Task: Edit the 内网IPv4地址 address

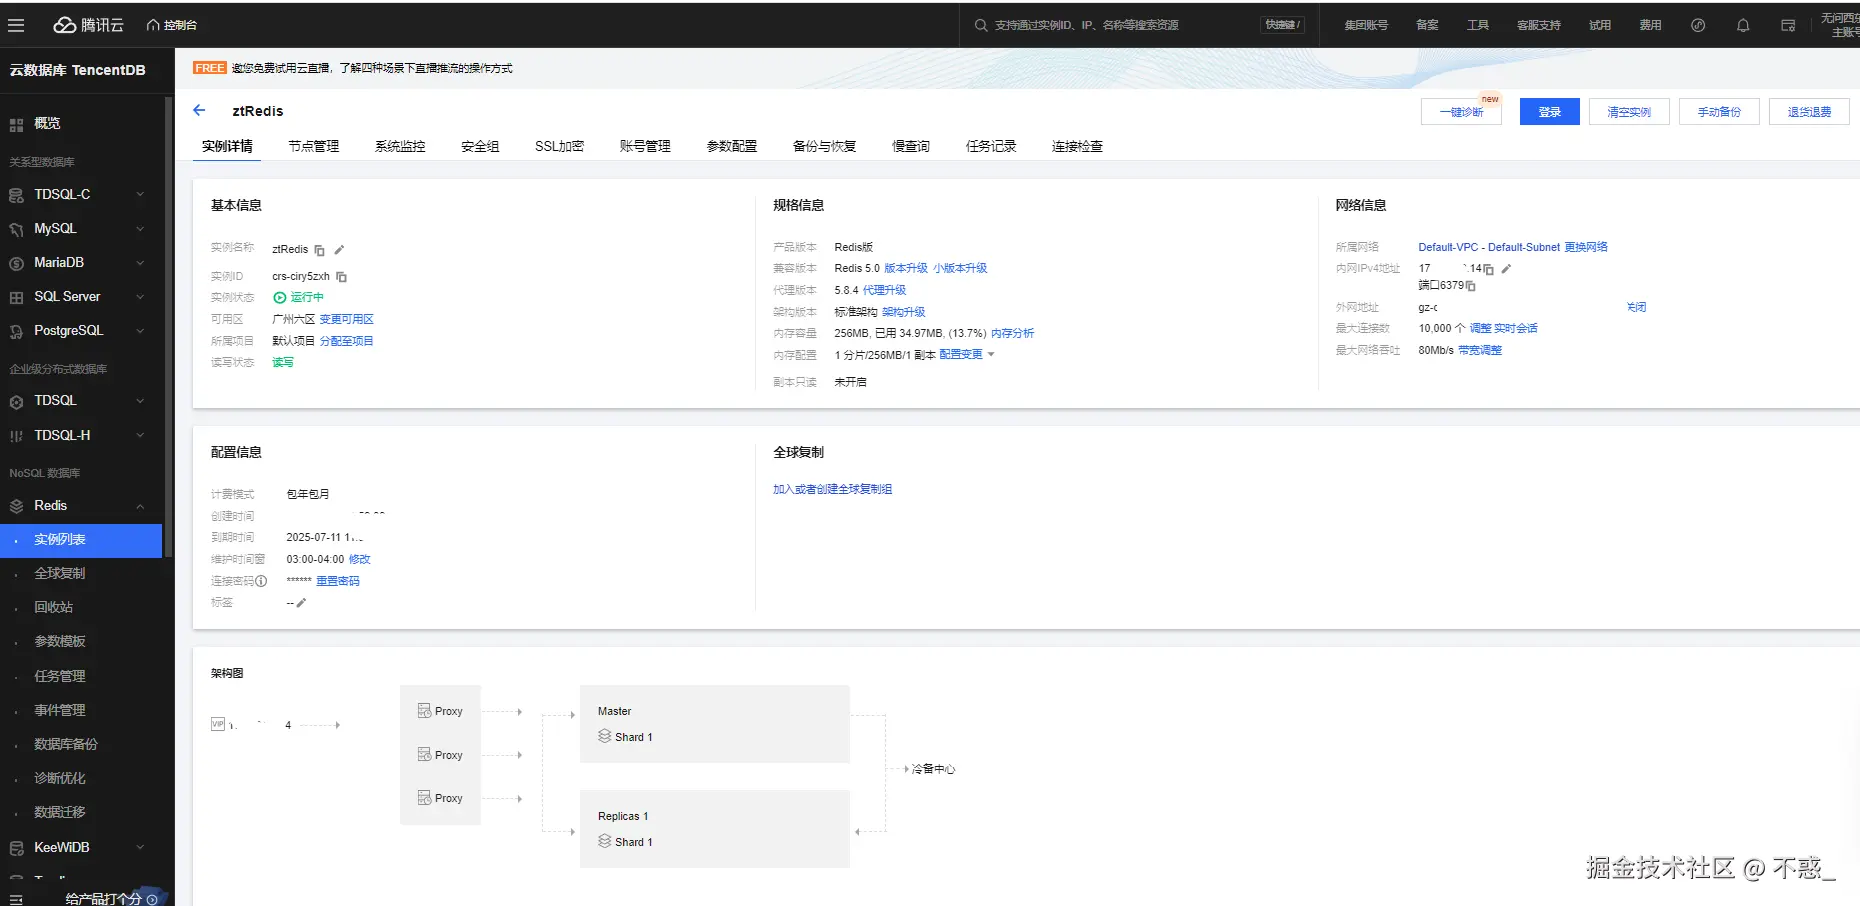Action: pos(1506,268)
